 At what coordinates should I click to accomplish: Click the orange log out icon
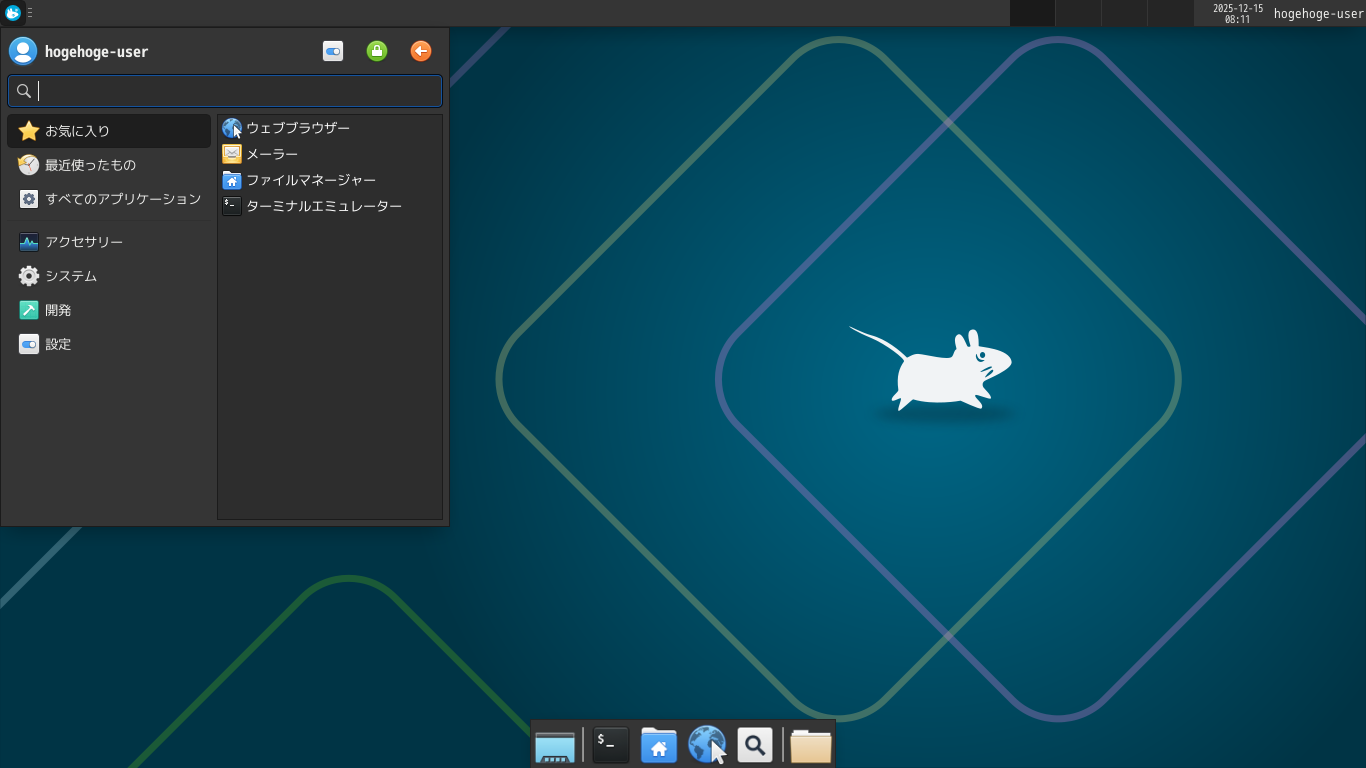[421, 51]
